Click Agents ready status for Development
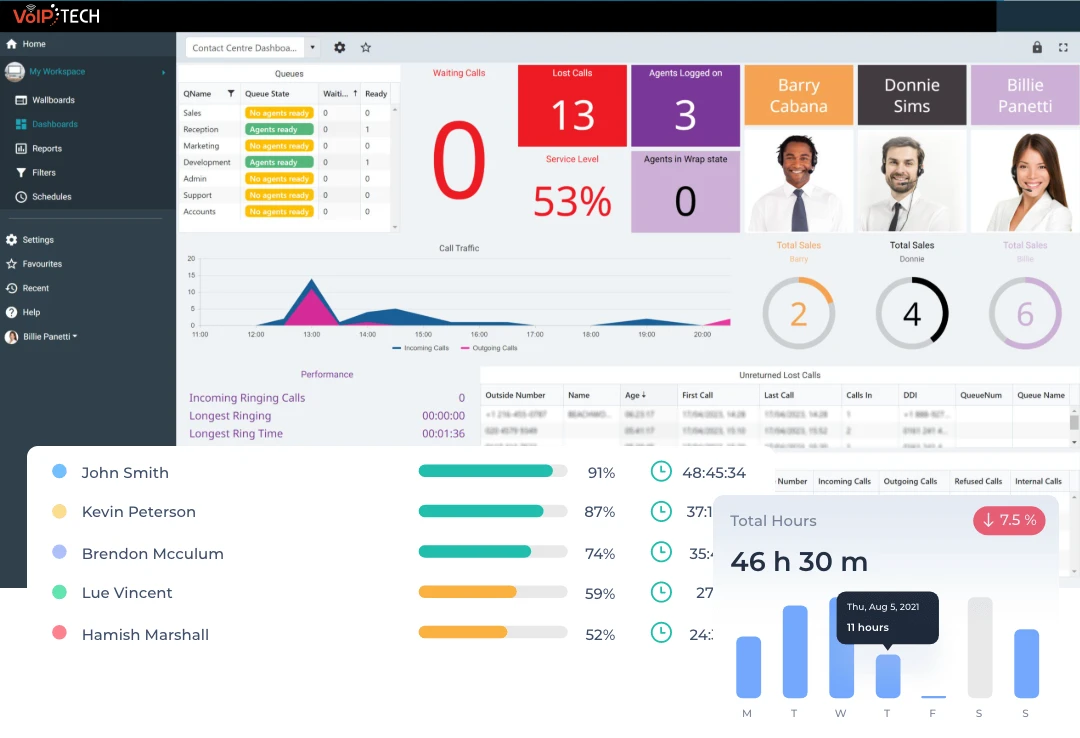Image resolution: width=1080 pixels, height=738 pixels. tap(279, 163)
